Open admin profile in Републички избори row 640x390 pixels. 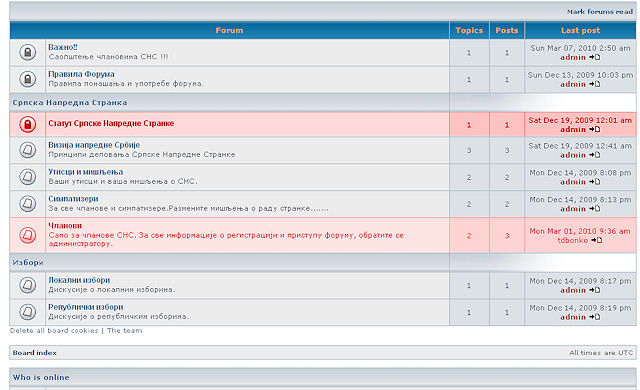[573, 317]
